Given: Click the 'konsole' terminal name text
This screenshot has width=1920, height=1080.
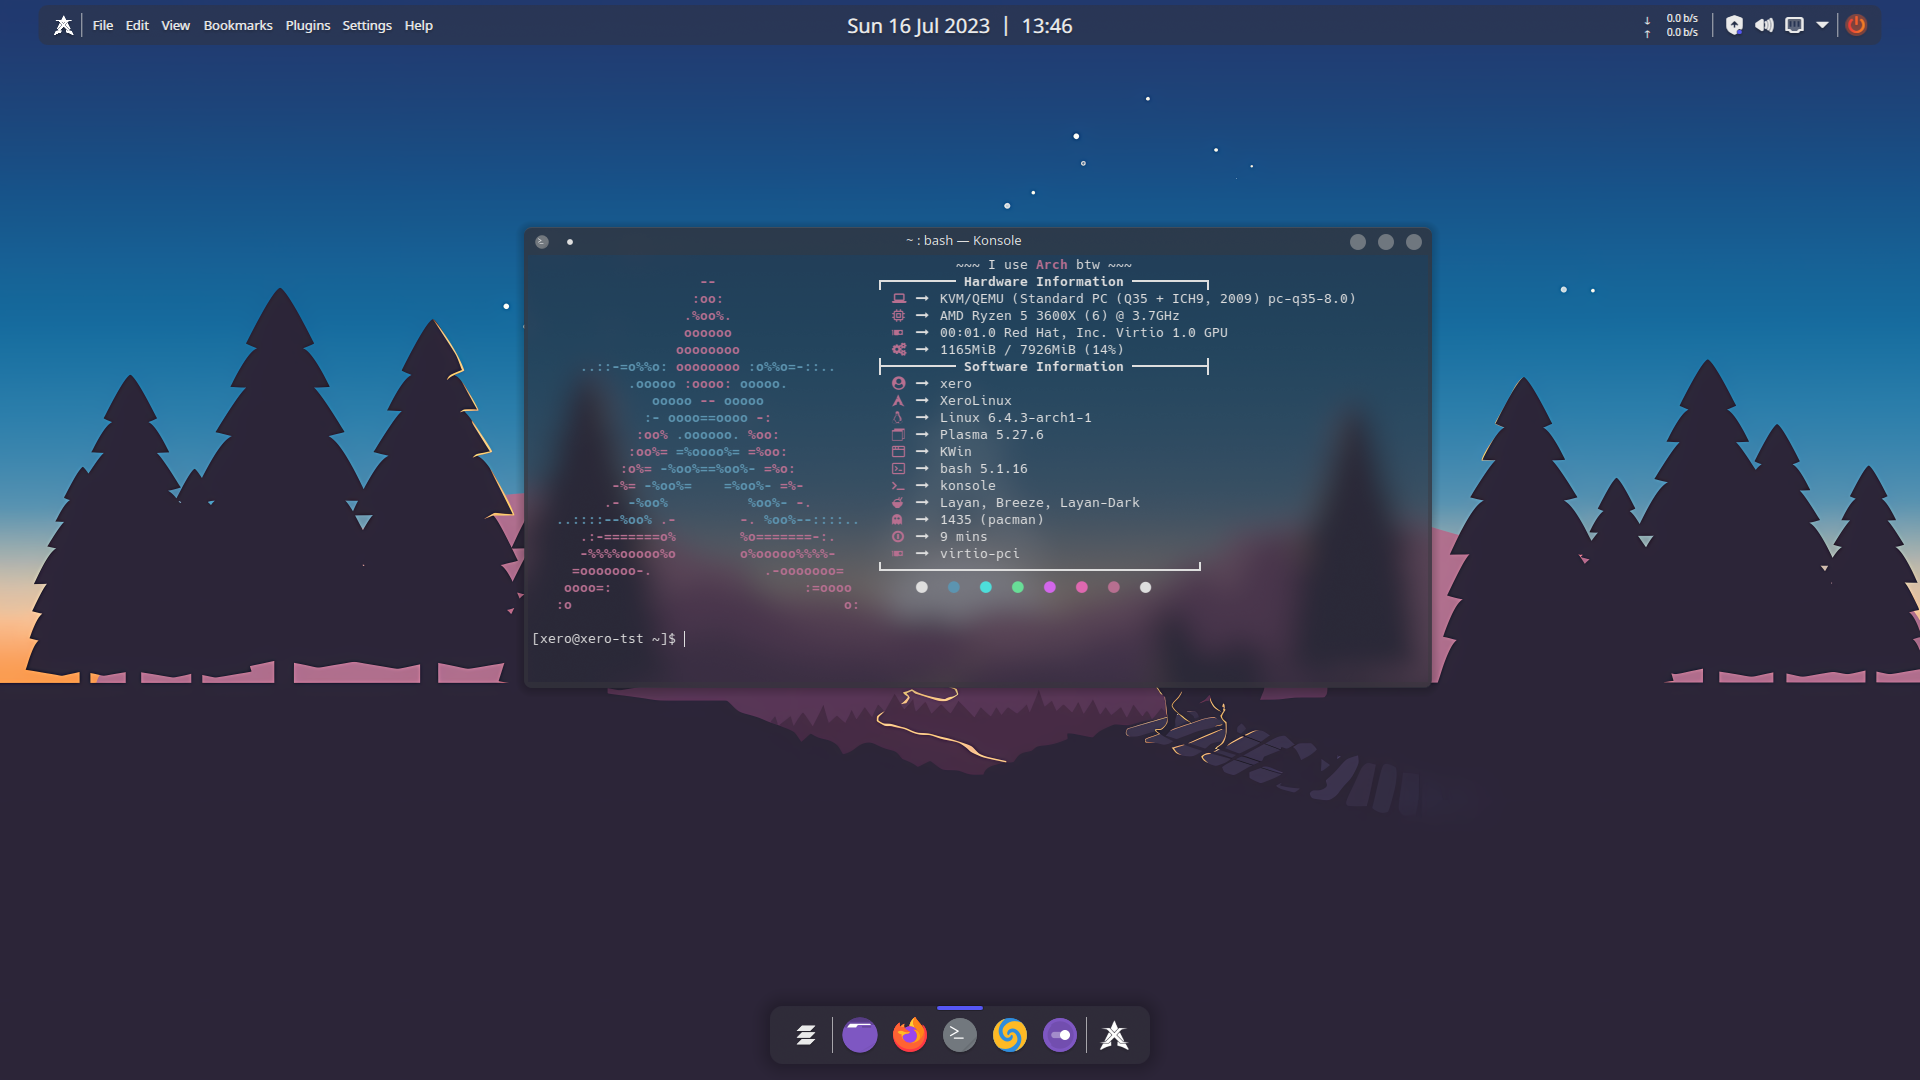Looking at the screenshot, I should [967, 486].
